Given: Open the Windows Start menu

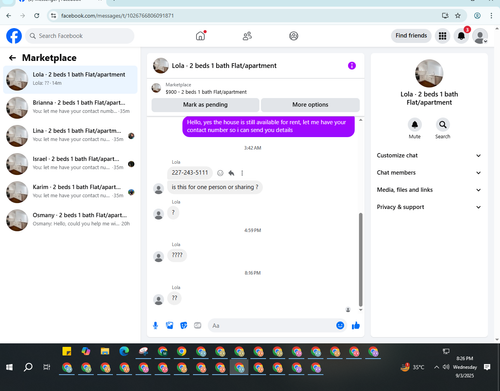Looking at the screenshot, I should [9, 367].
